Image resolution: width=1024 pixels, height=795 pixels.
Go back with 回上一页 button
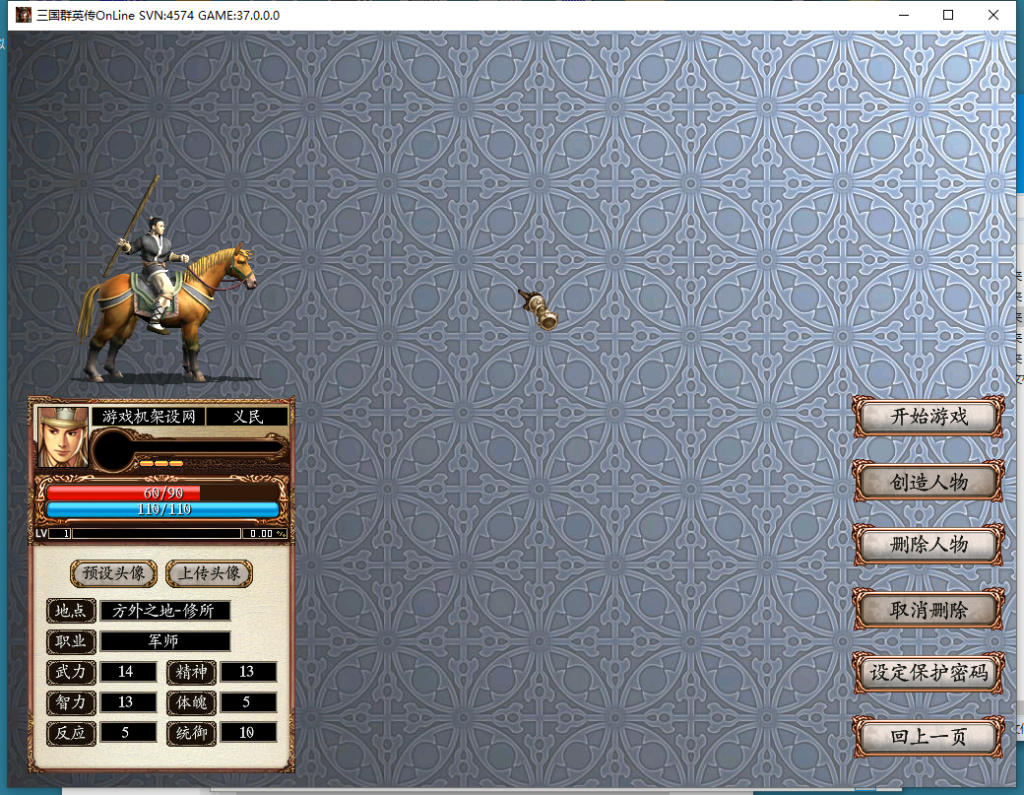(928, 736)
